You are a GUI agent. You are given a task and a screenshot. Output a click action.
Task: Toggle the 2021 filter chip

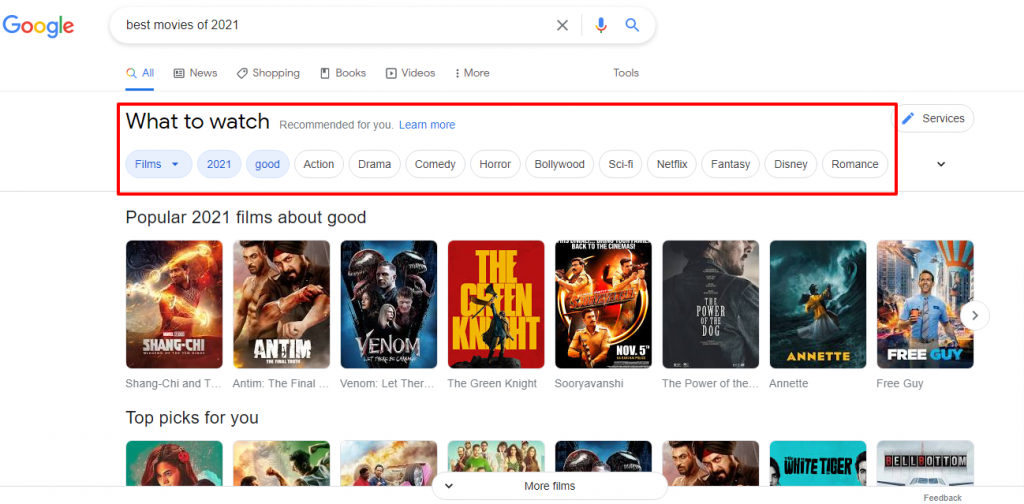point(219,164)
